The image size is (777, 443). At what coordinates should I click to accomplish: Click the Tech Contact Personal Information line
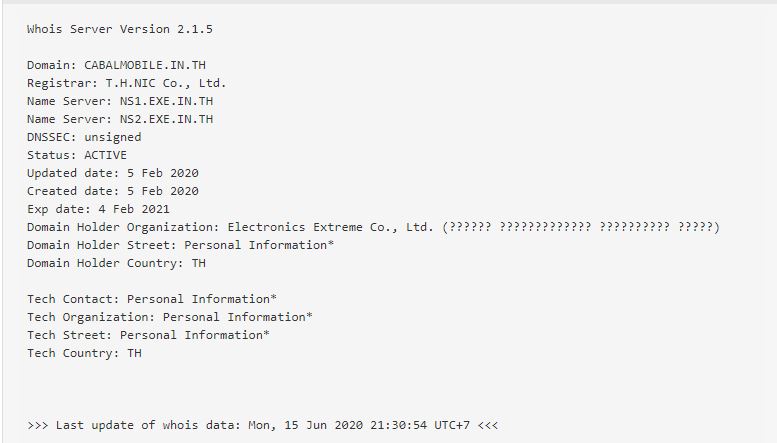pos(152,299)
